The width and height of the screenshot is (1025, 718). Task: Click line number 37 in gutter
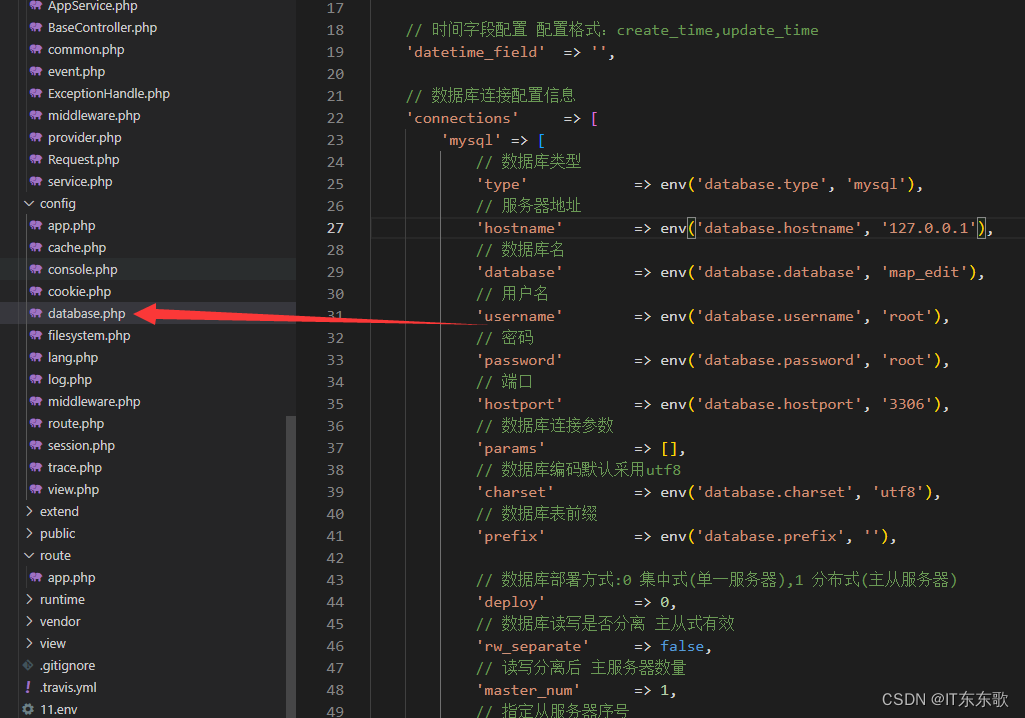pos(335,448)
